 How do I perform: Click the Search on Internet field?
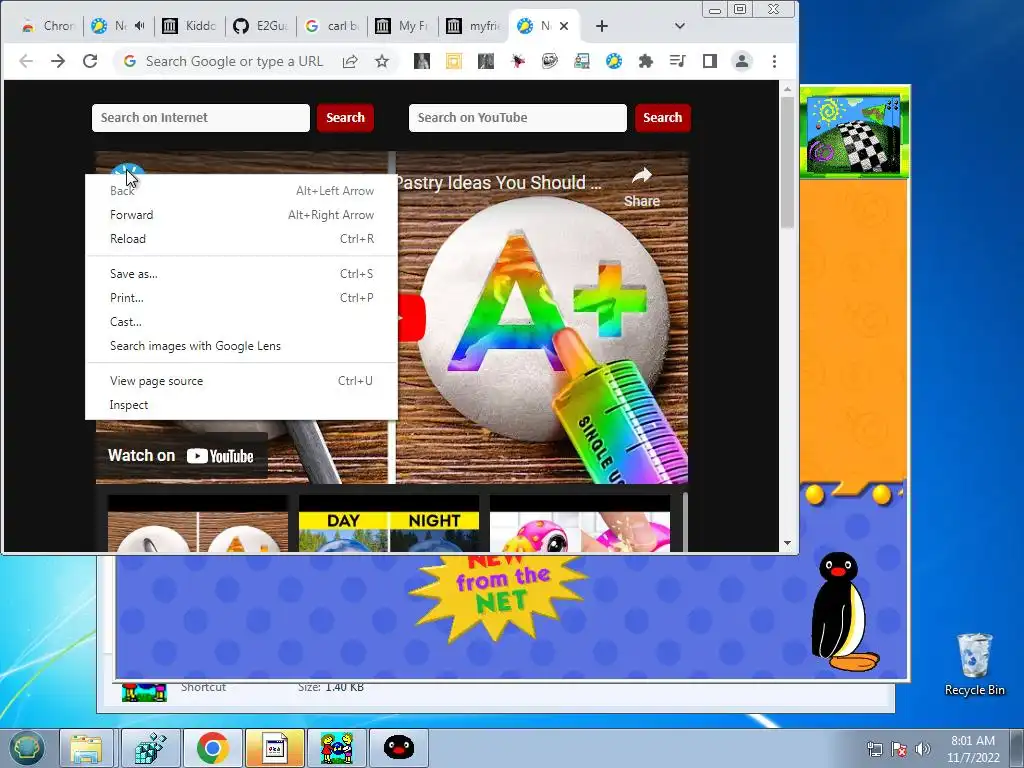(200, 118)
